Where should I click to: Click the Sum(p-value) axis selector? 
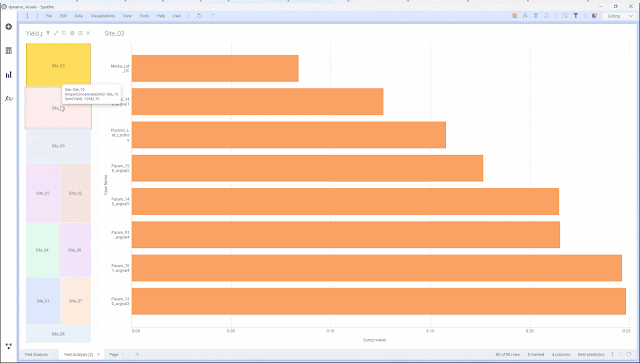coord(374,340)
